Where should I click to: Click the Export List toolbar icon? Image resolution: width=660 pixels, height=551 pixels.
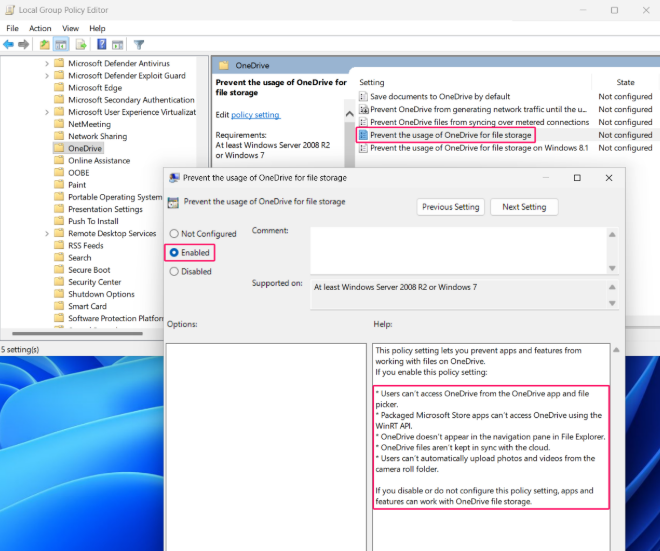(x=81, y=44)
